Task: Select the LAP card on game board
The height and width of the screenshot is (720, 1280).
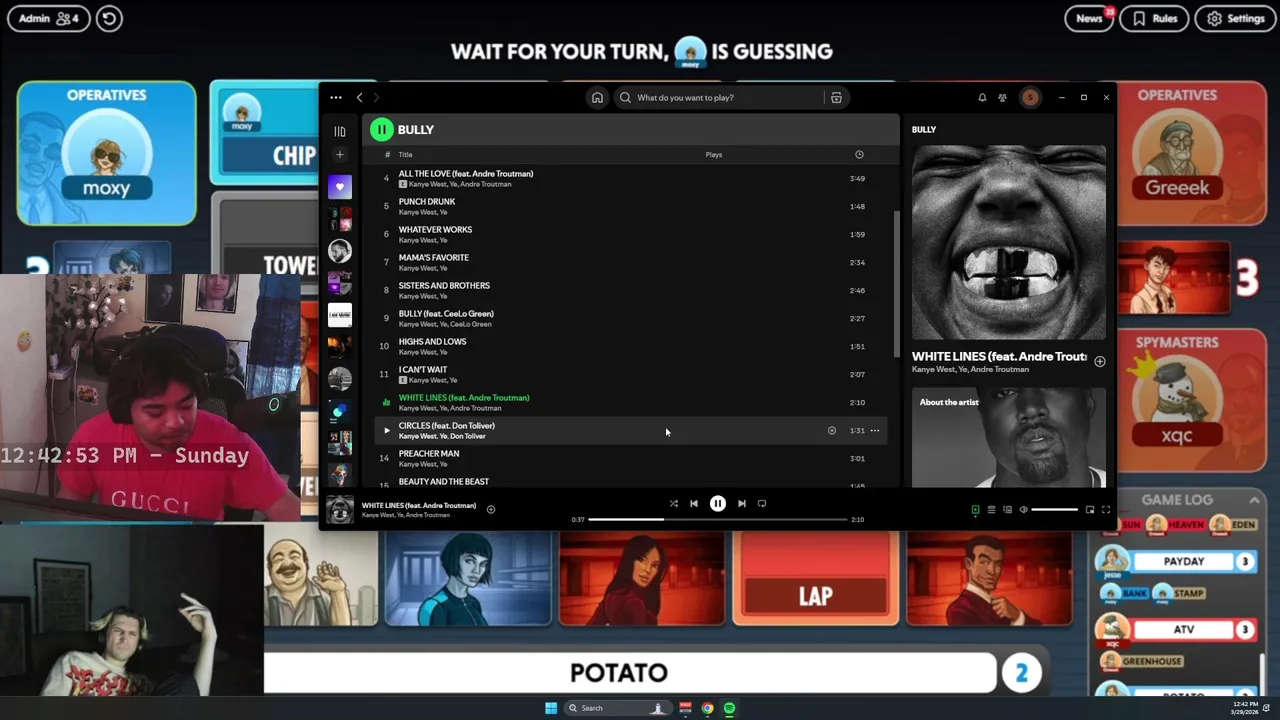Action: 815,580
